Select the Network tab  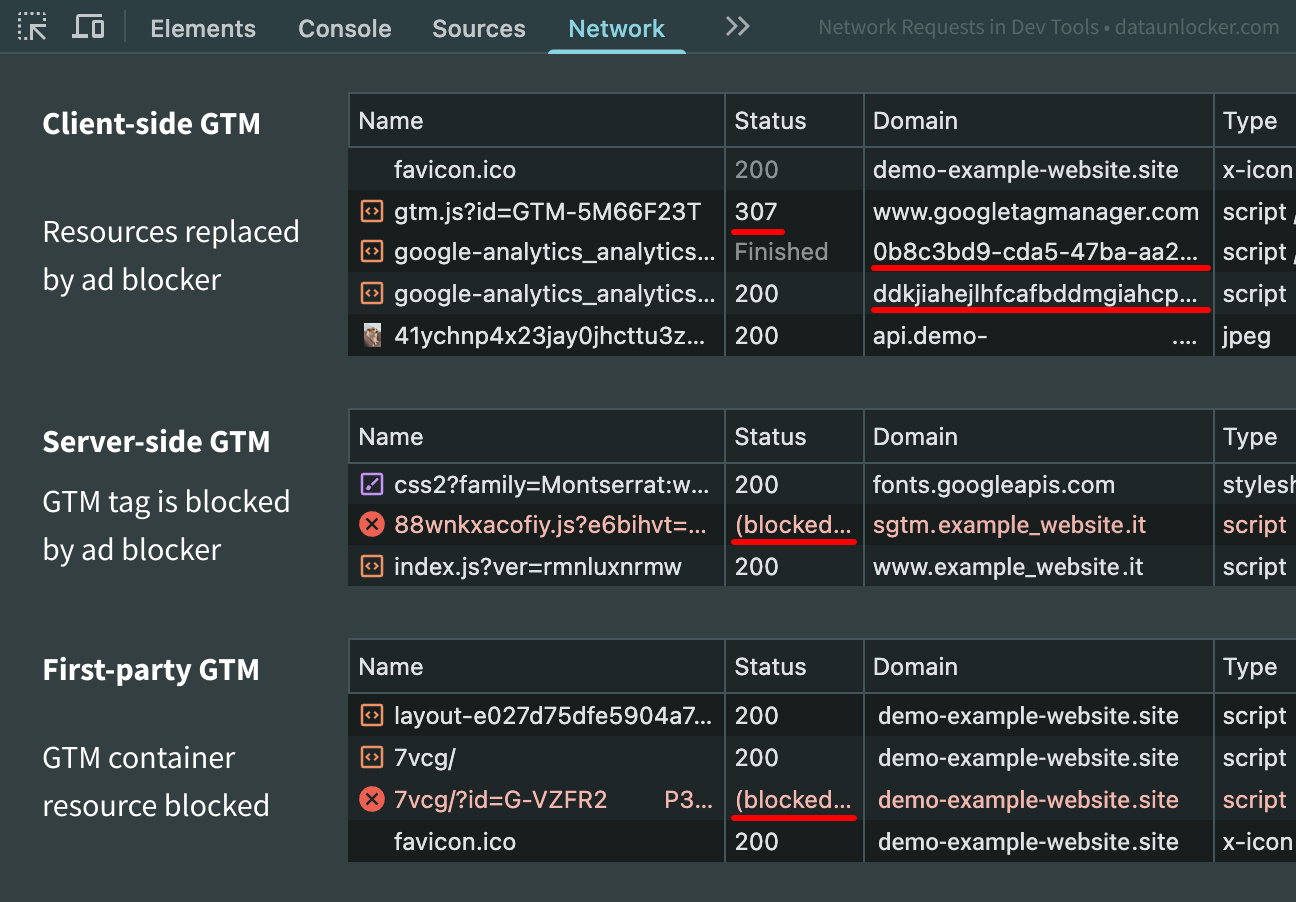coord(616,29)
